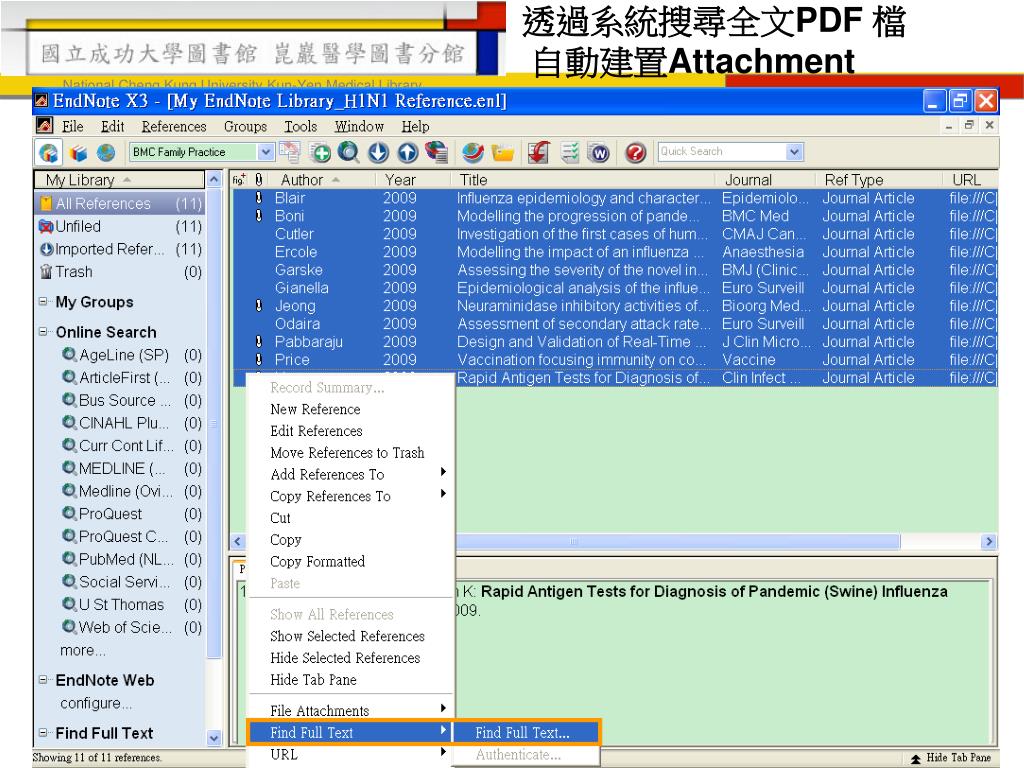Open the Tools menu

tap(300, 126)
